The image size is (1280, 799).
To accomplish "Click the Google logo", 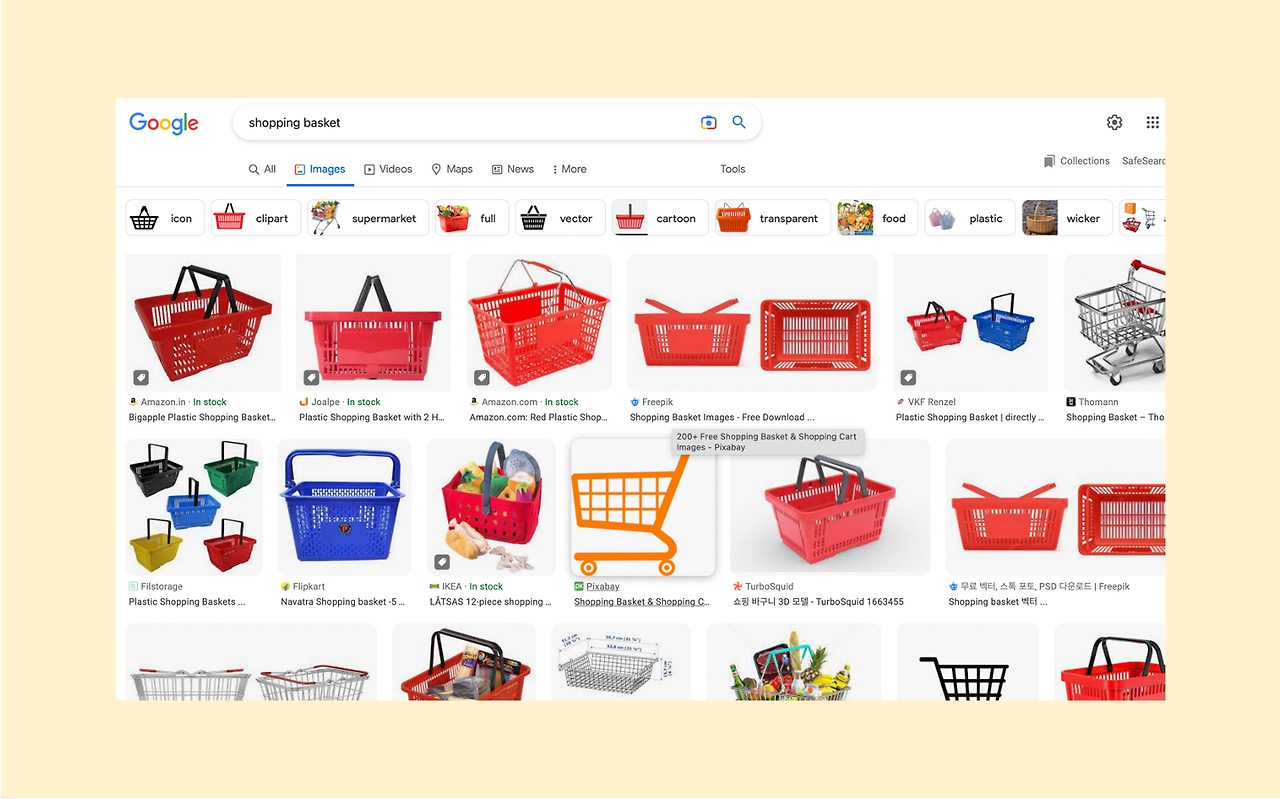I will [x=164, y=123].
